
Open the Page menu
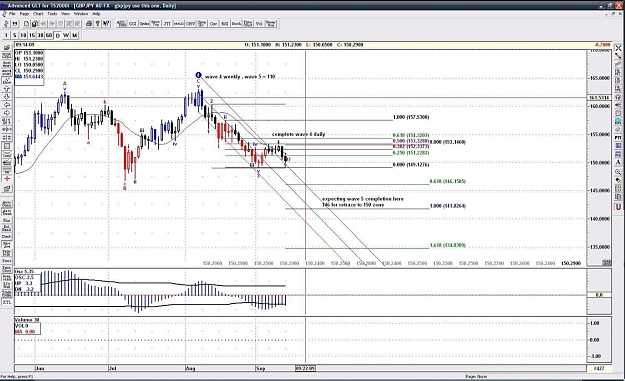tap(24, 14)
